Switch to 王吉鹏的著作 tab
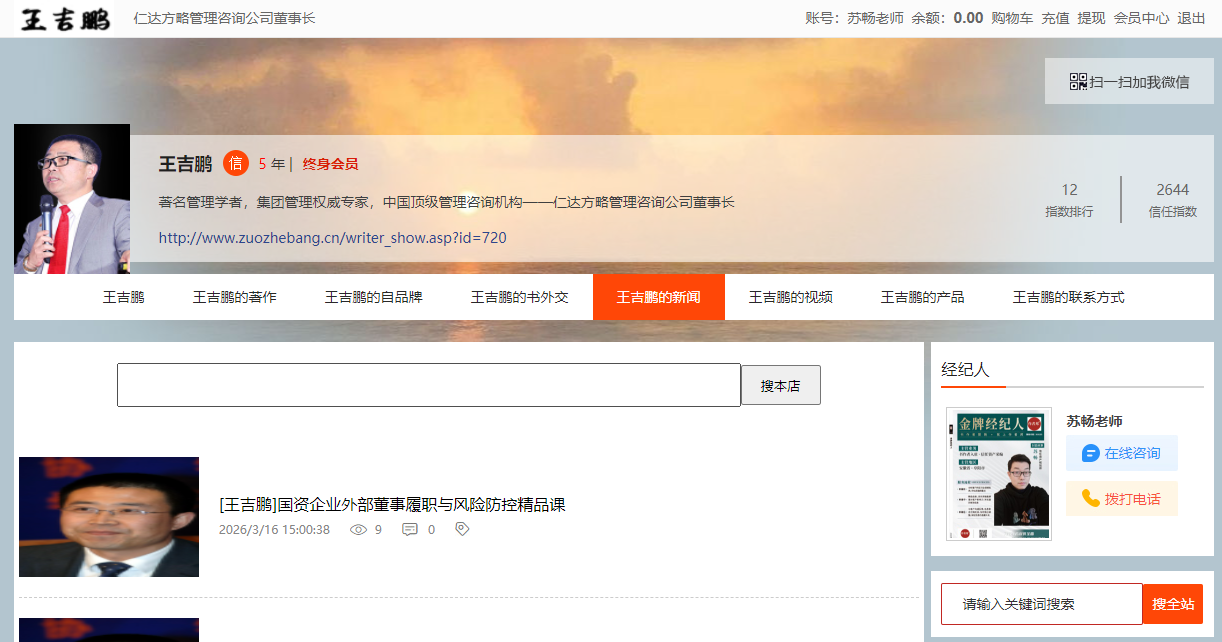 [235, 297]
